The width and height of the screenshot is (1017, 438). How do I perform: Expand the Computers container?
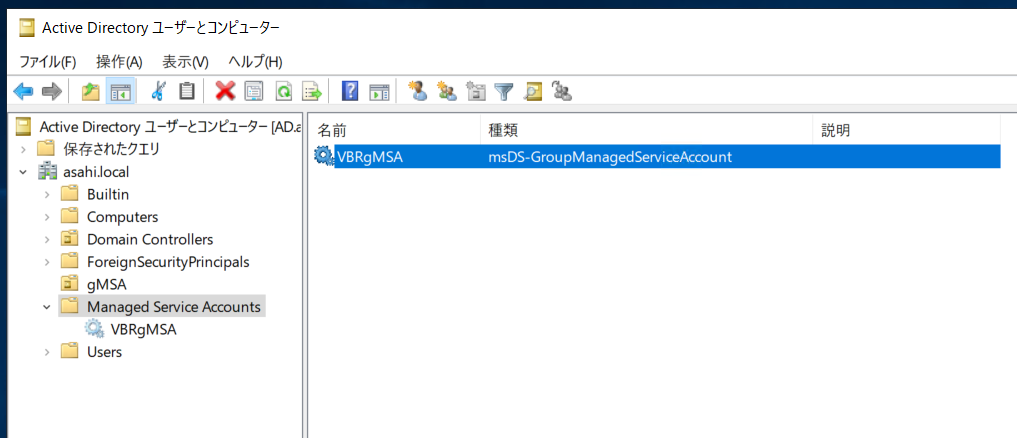(x=47, y=217)
